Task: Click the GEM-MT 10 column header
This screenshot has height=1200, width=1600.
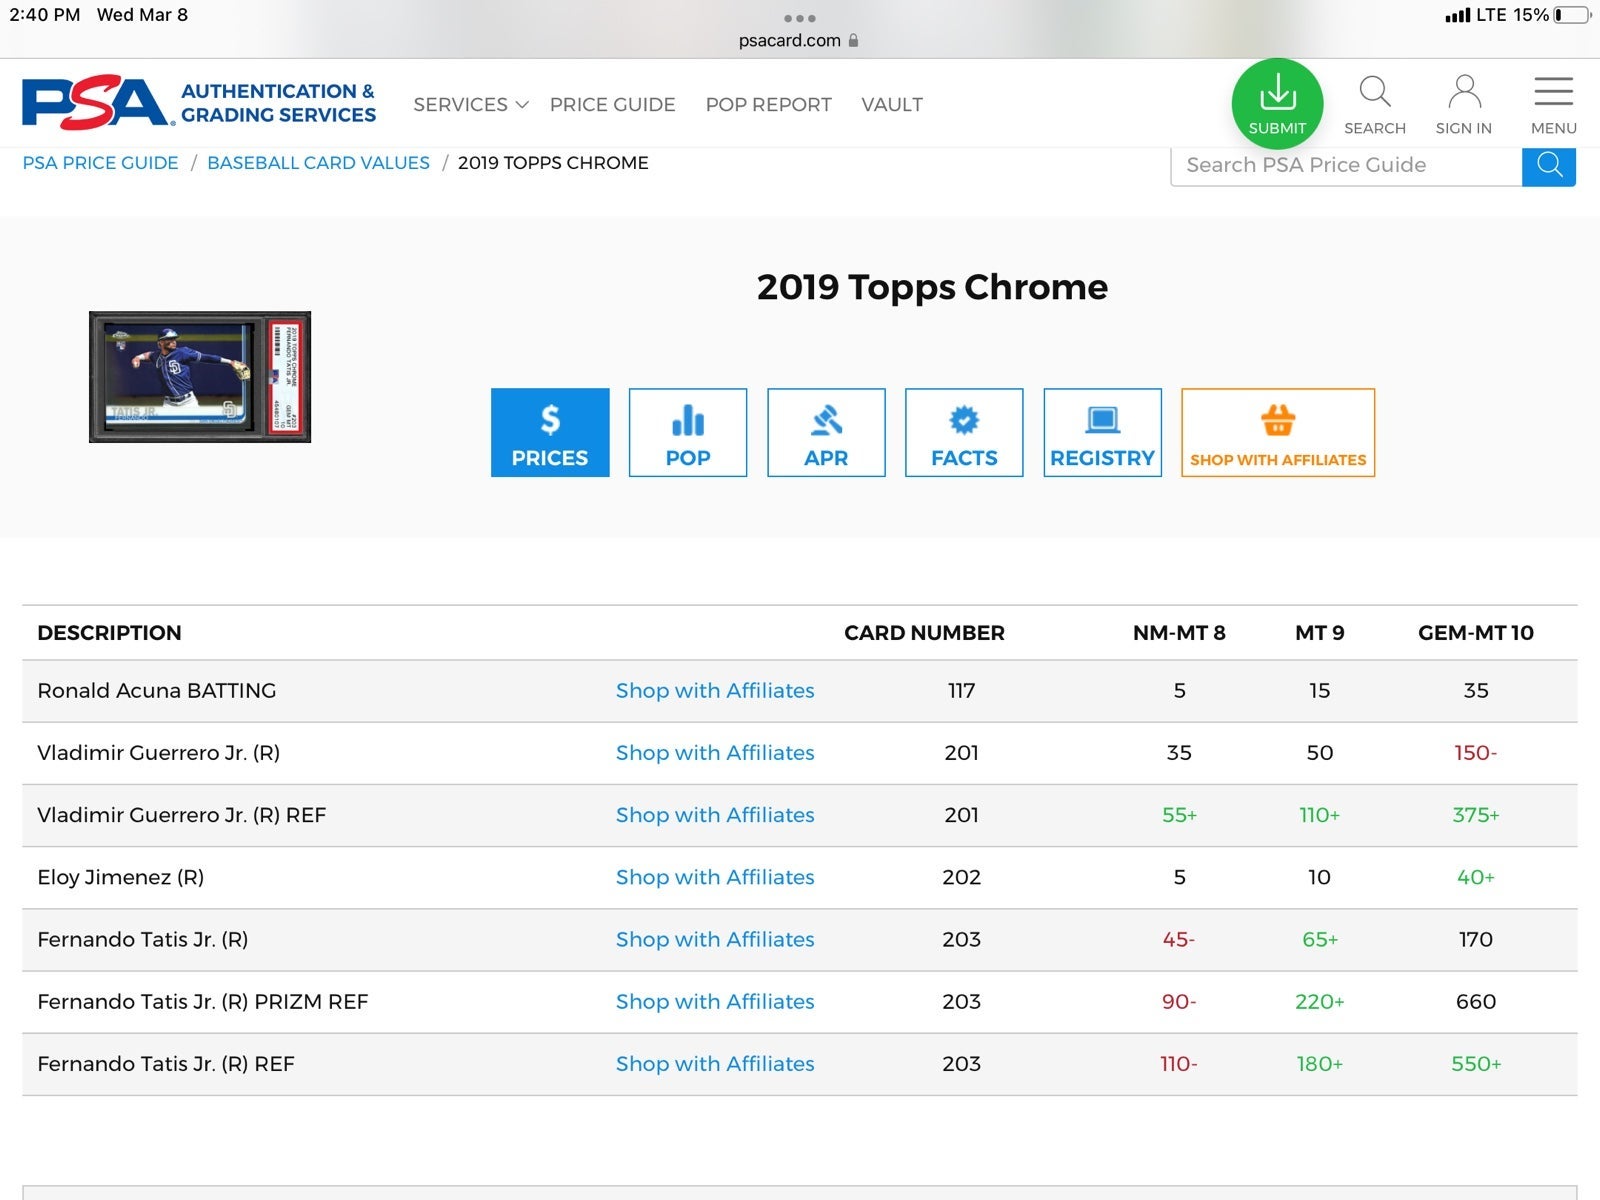Action: click(x=1476, y=633)
